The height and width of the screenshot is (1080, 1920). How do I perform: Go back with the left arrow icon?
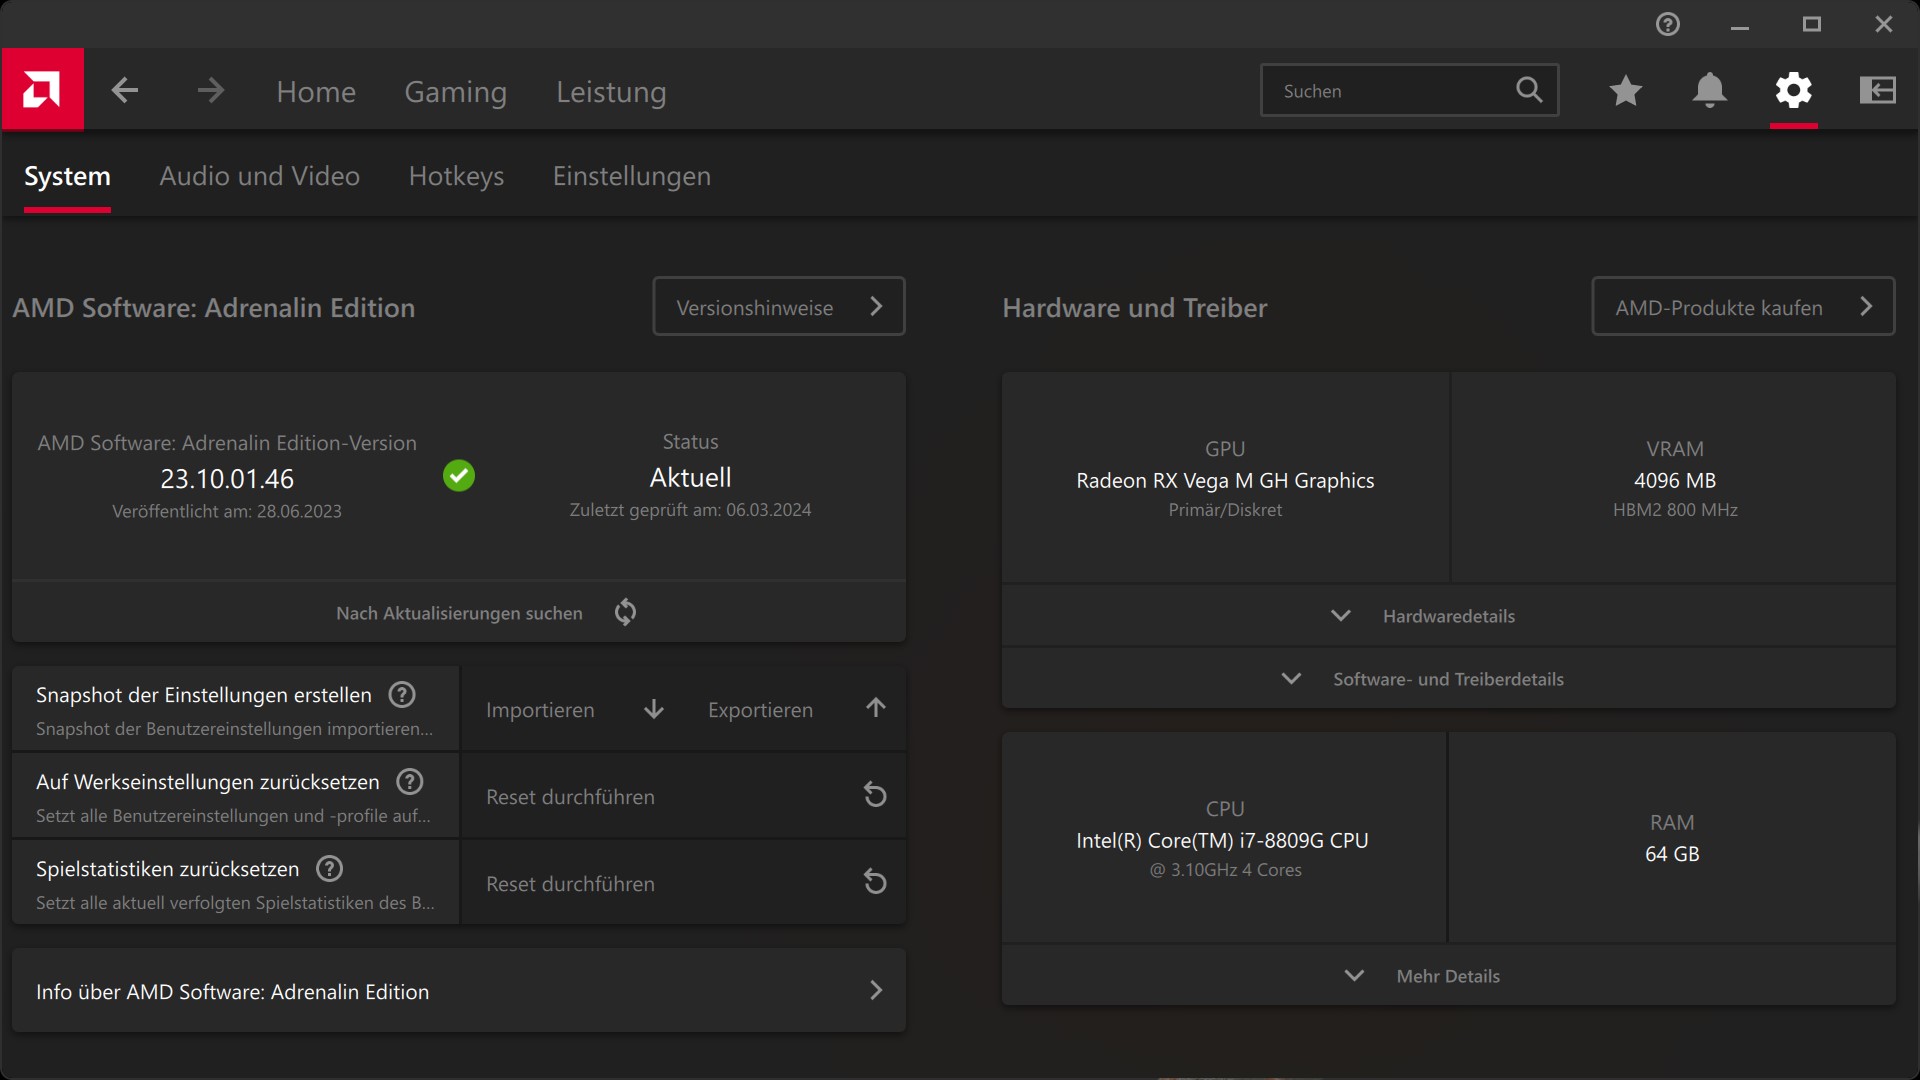coord(125,91)
